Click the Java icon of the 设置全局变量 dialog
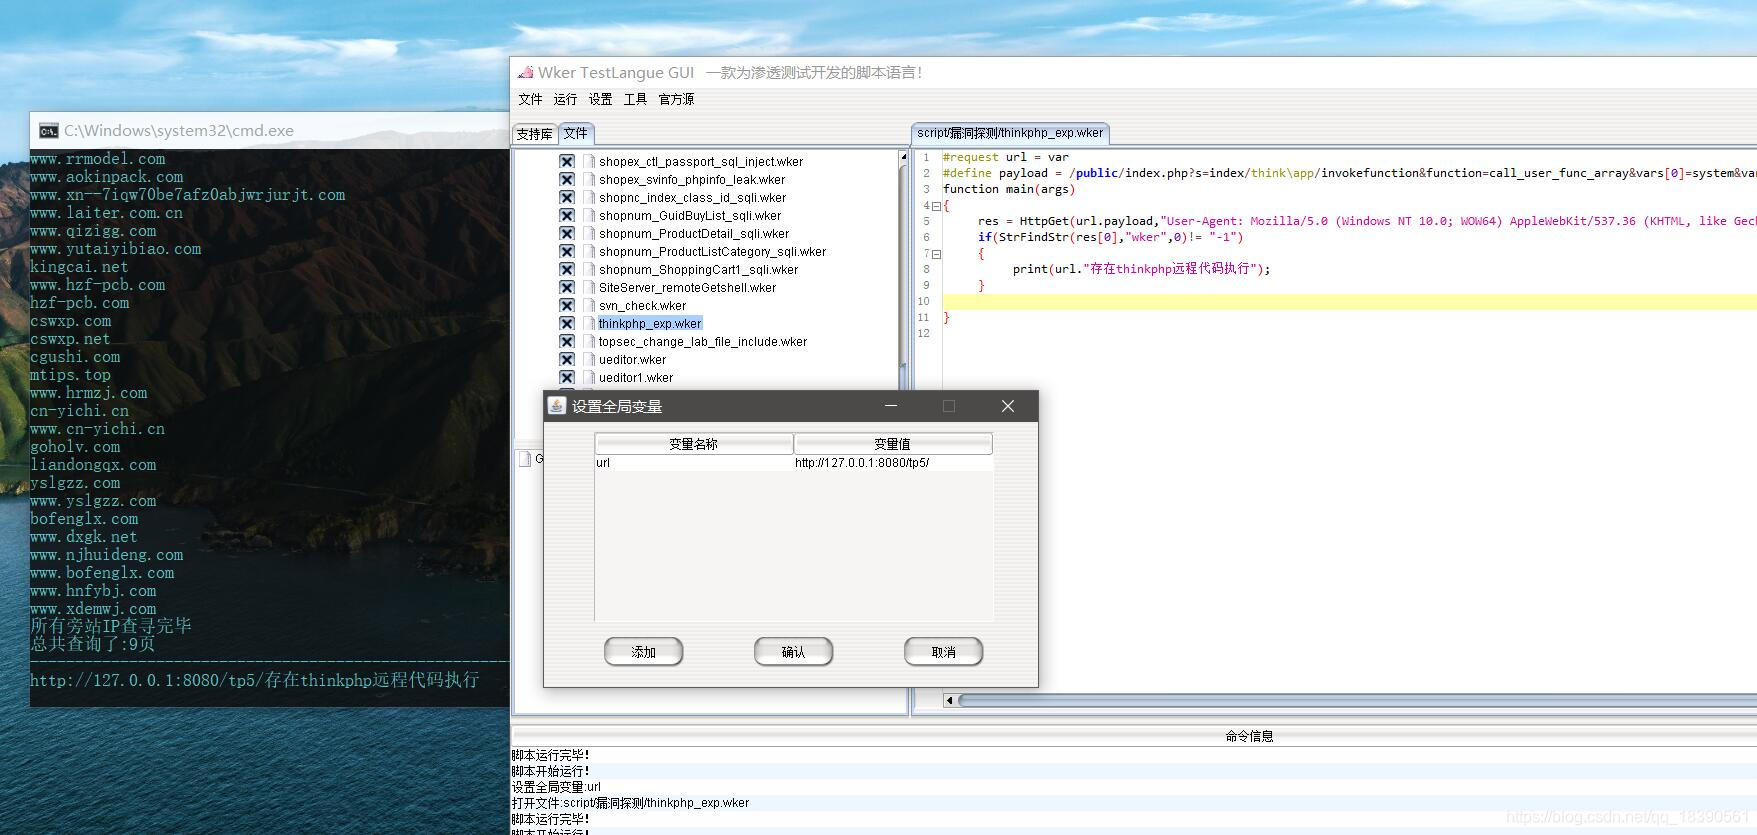Viewport: 1757px width, 835px height. [557, 405]
